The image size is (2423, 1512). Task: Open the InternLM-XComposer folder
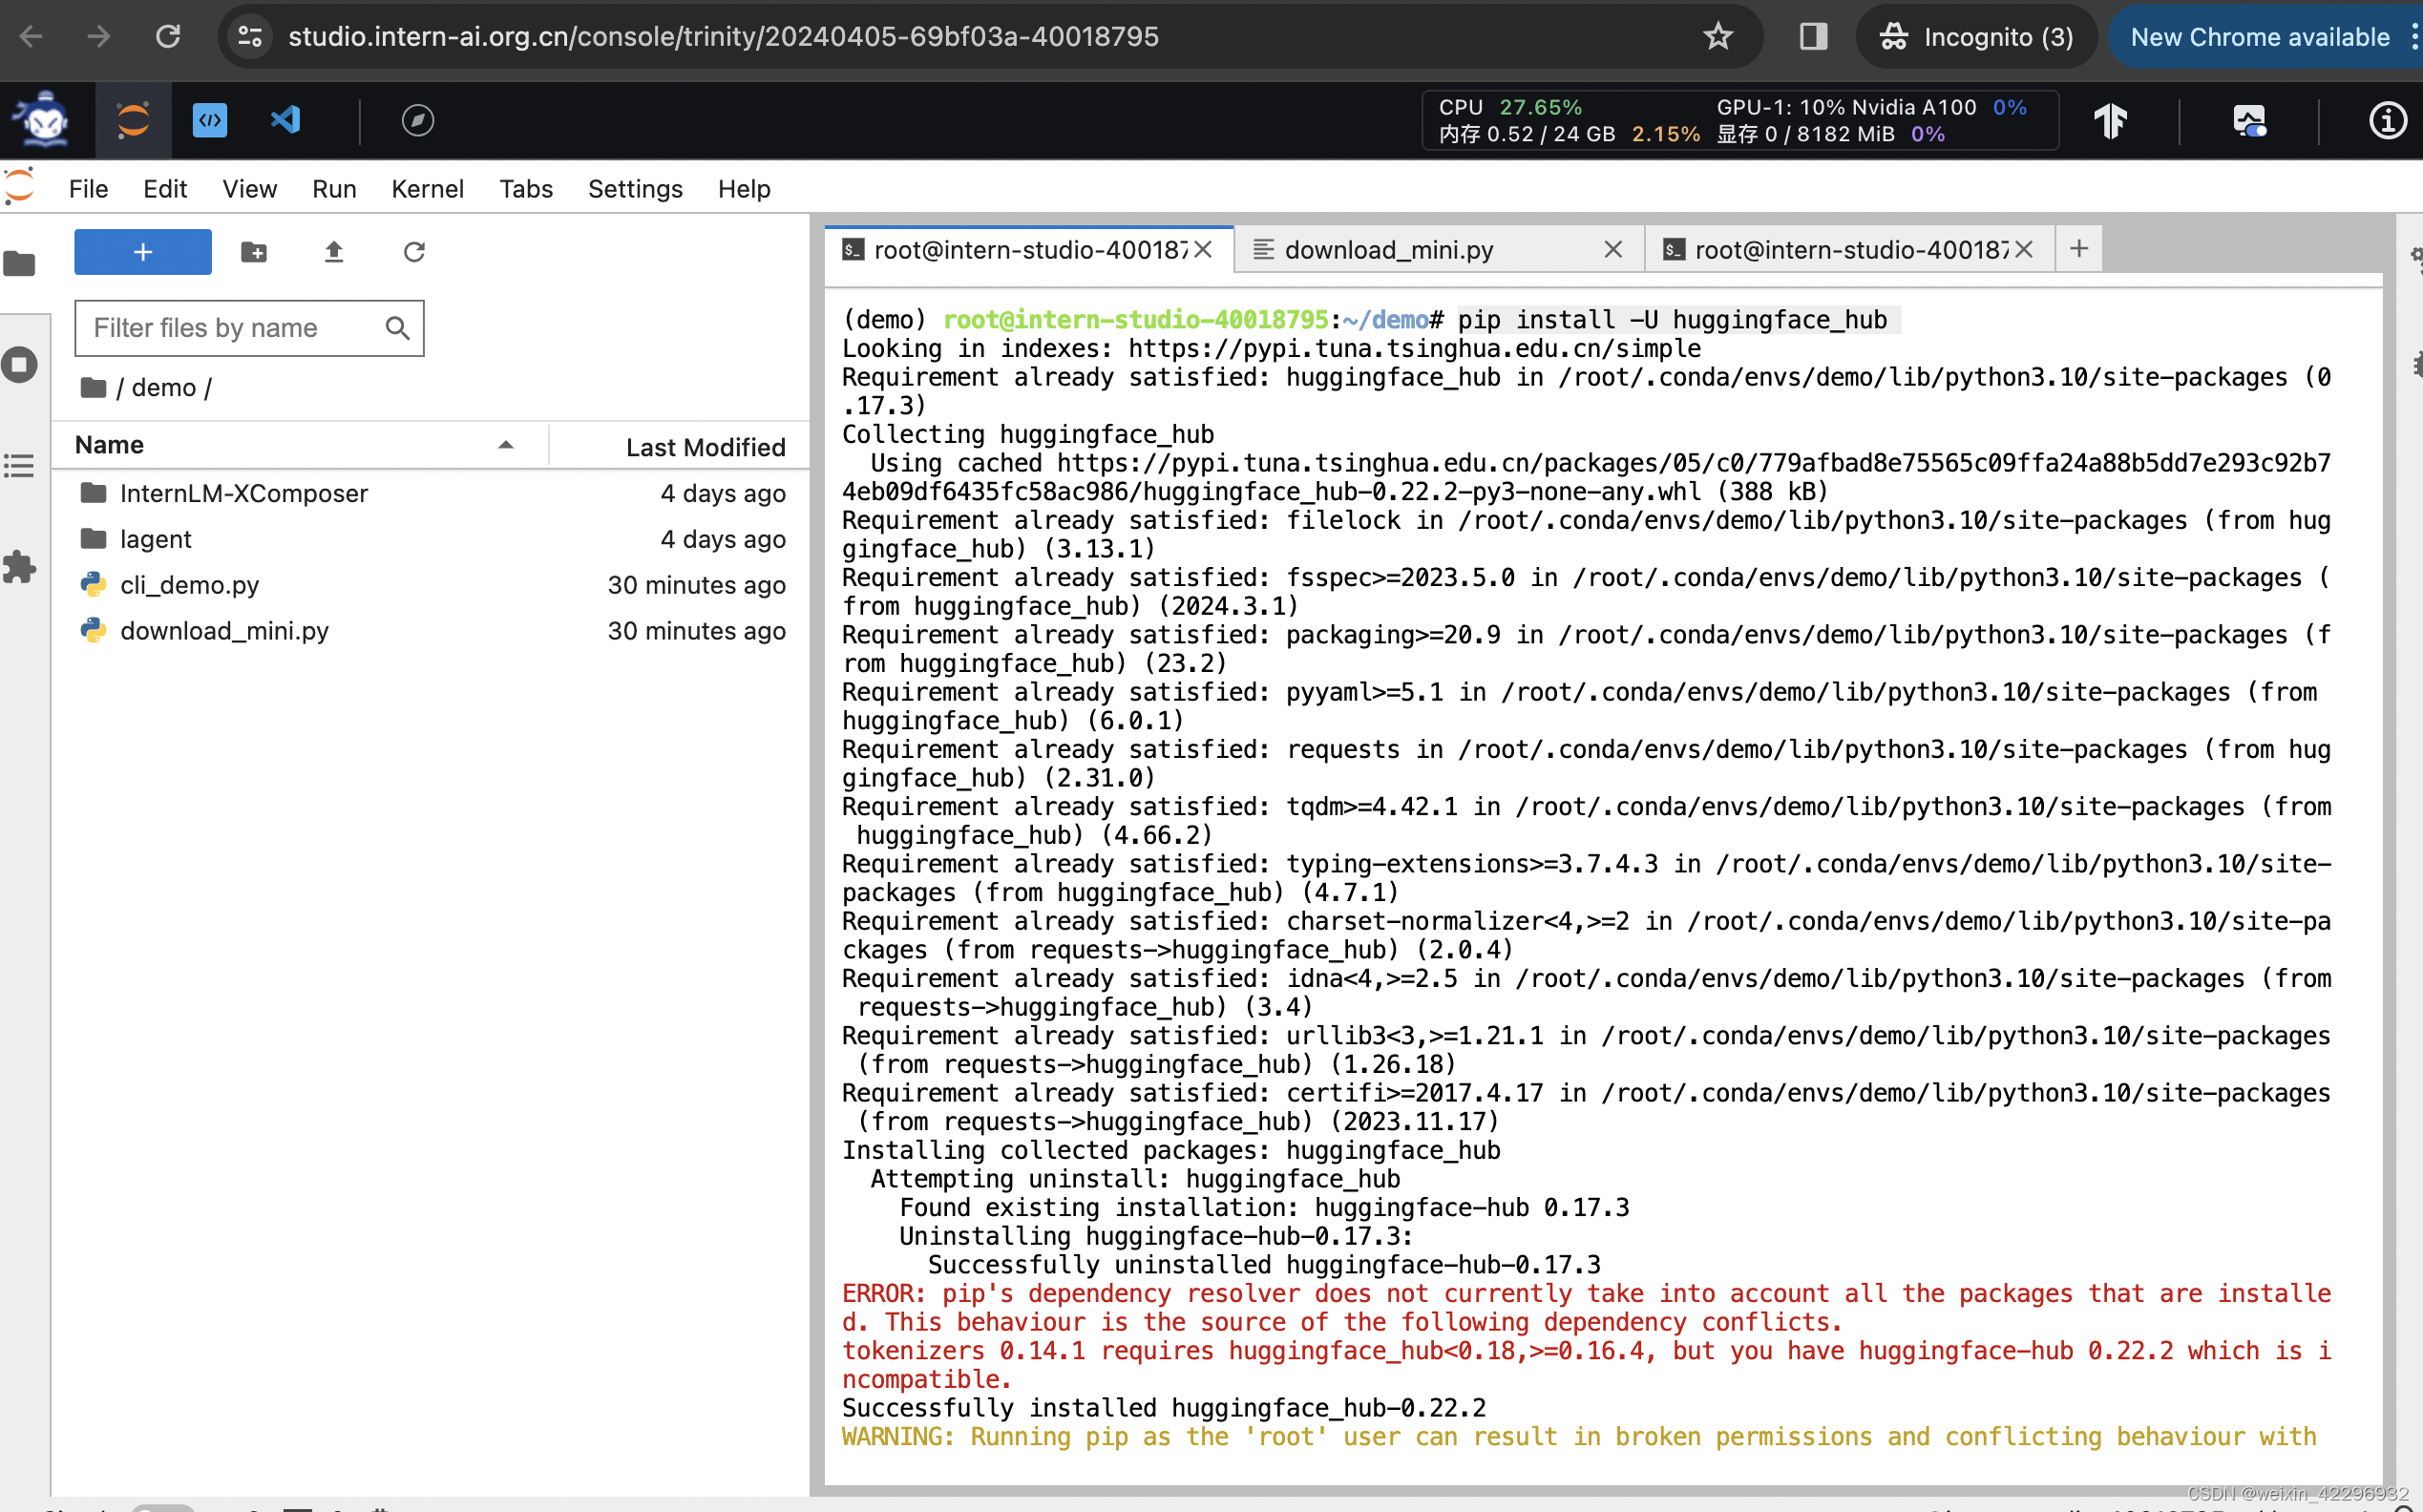coord(243,493)
